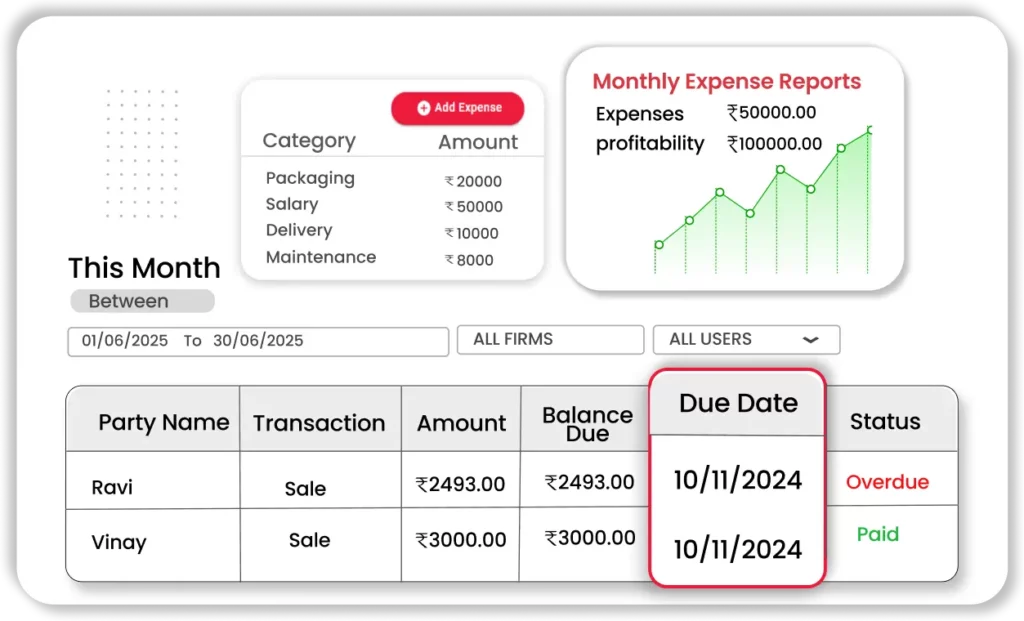Click the Add Expense button
Image resolution: width=1024 pixels, height=621 pixels.
457,108
